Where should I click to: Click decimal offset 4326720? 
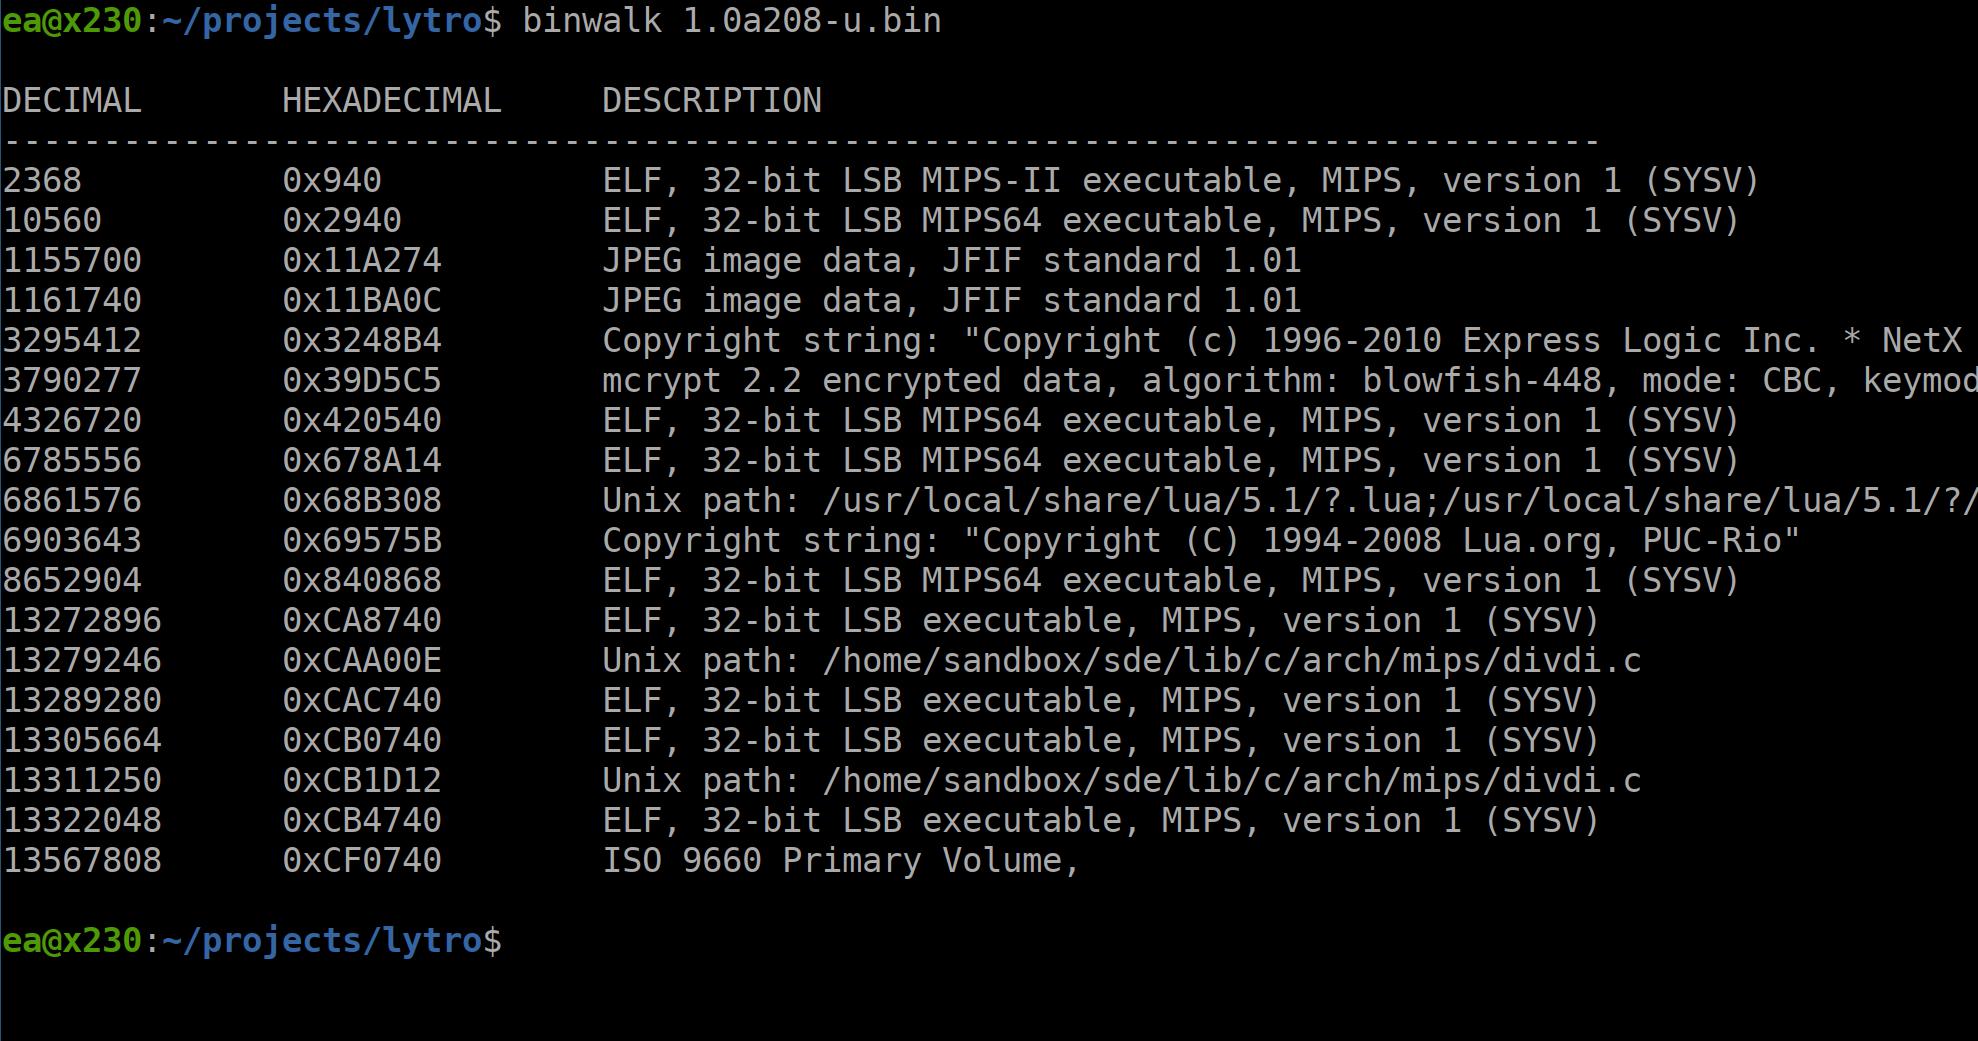tap(72, 420)
